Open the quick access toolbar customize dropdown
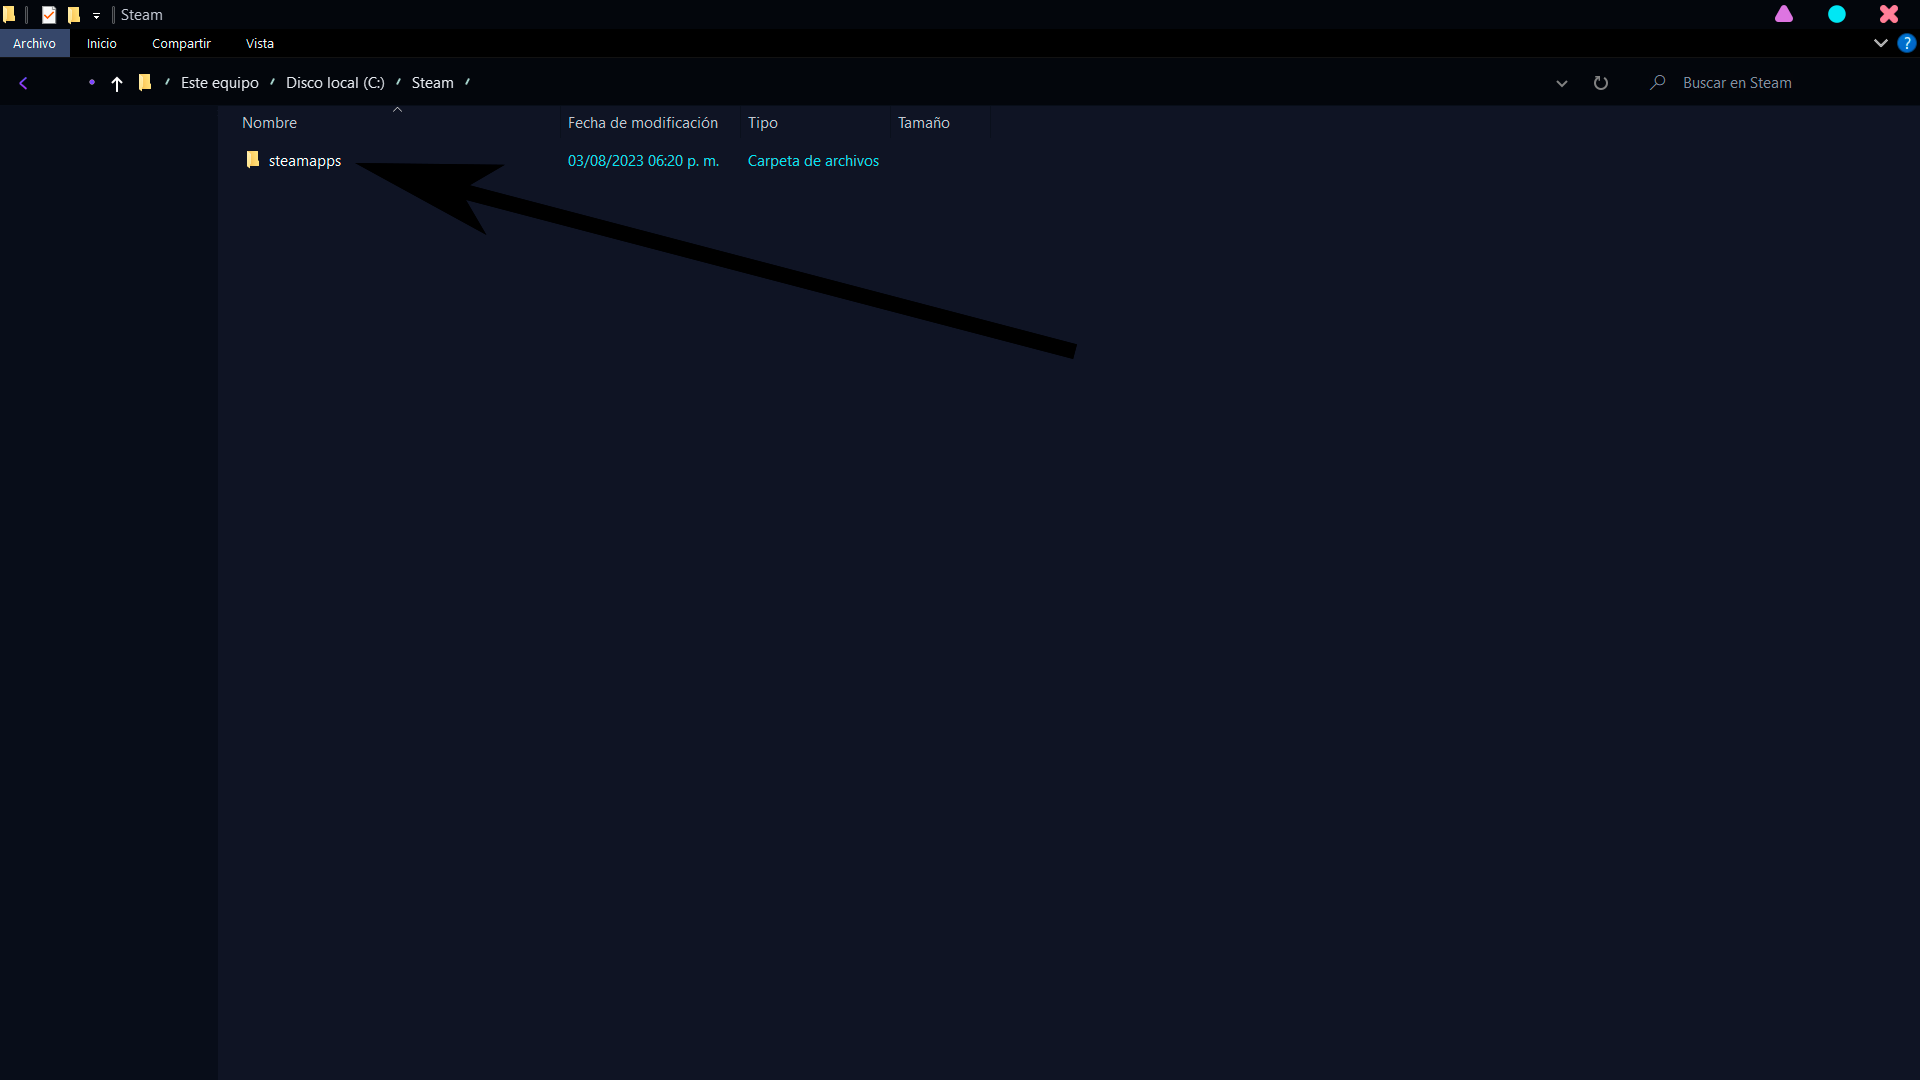Screen dimensions: 1920x1080 pos(96,16)
